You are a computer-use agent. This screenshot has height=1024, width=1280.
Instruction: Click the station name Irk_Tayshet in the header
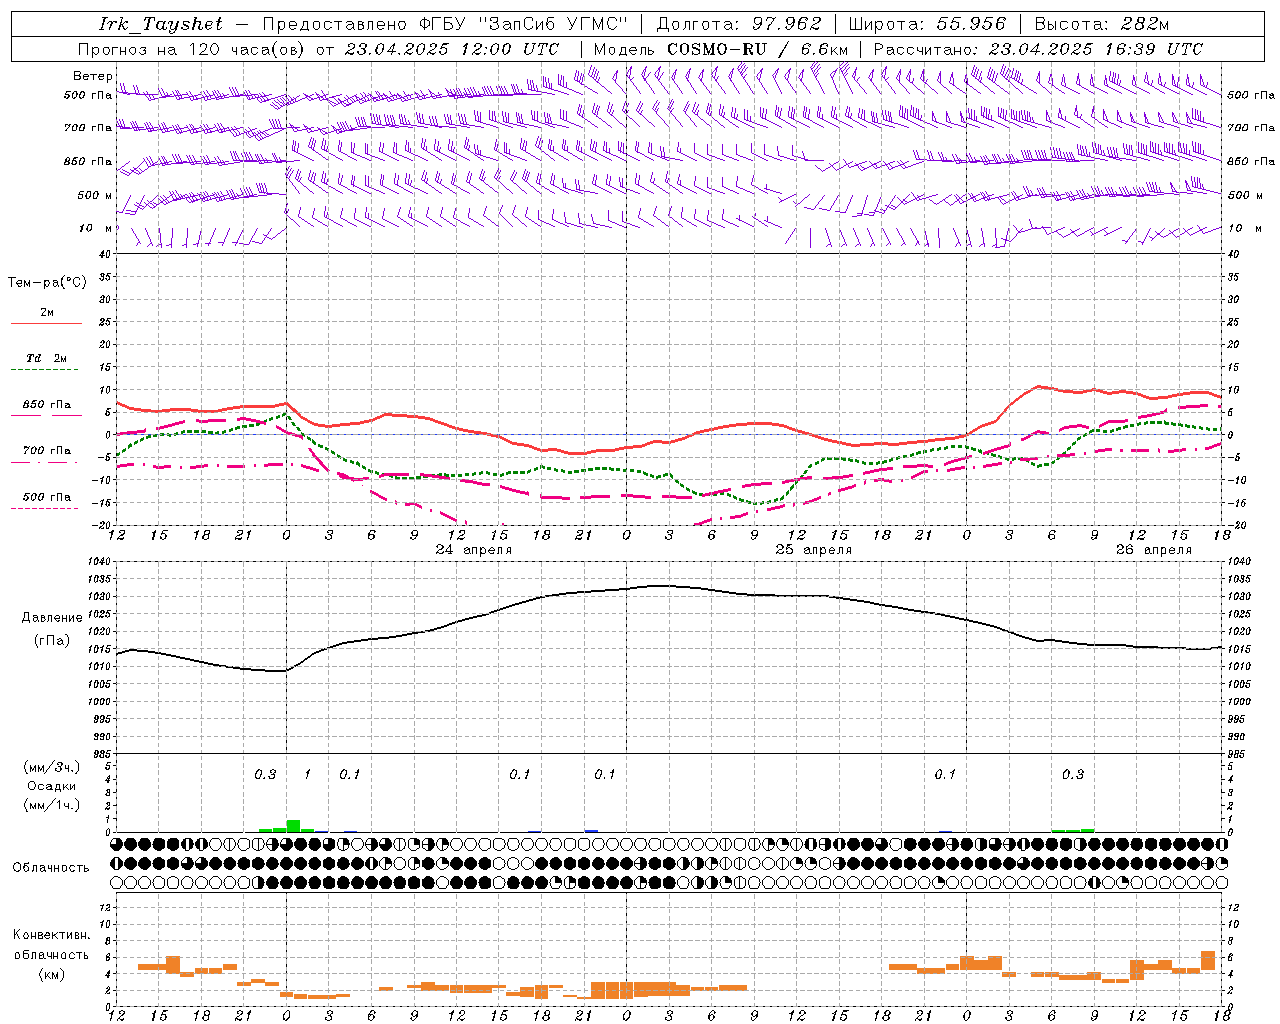pos(161,24)
